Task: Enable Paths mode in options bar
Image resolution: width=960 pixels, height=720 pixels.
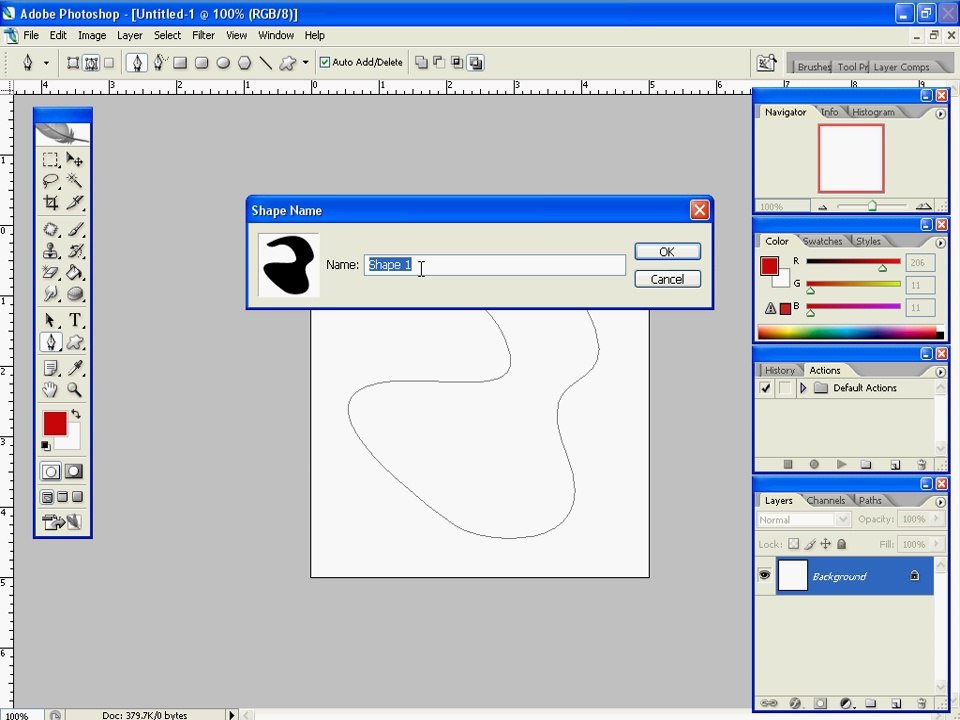Action: tap(91, 62)
